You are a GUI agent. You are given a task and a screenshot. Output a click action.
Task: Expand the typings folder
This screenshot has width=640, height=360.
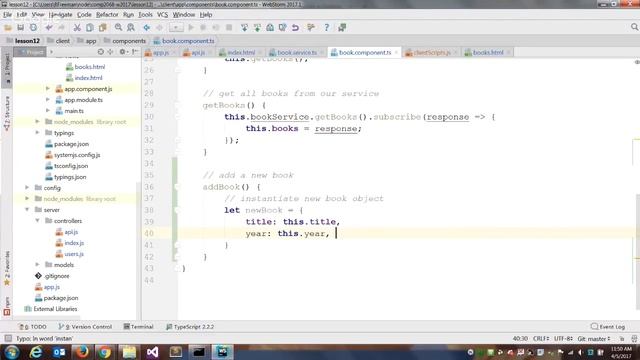coord(37,133)
